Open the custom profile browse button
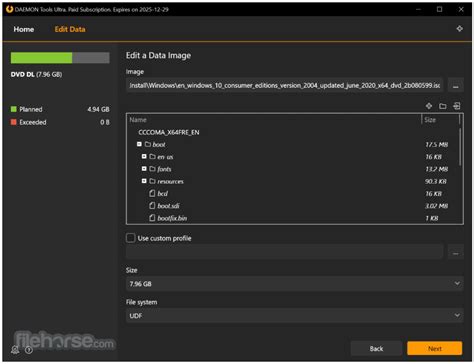The height and width of the screenshot is (364, 474). tap(456, 252)
